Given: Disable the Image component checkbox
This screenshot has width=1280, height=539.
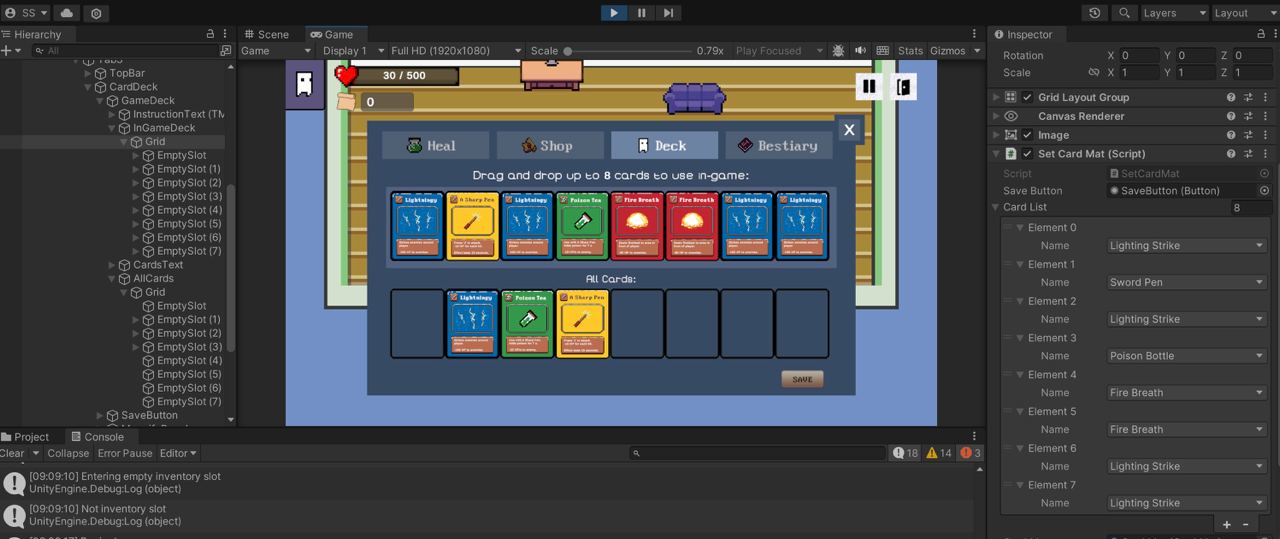Looking at the screenshot, I should click(1027, 135).
